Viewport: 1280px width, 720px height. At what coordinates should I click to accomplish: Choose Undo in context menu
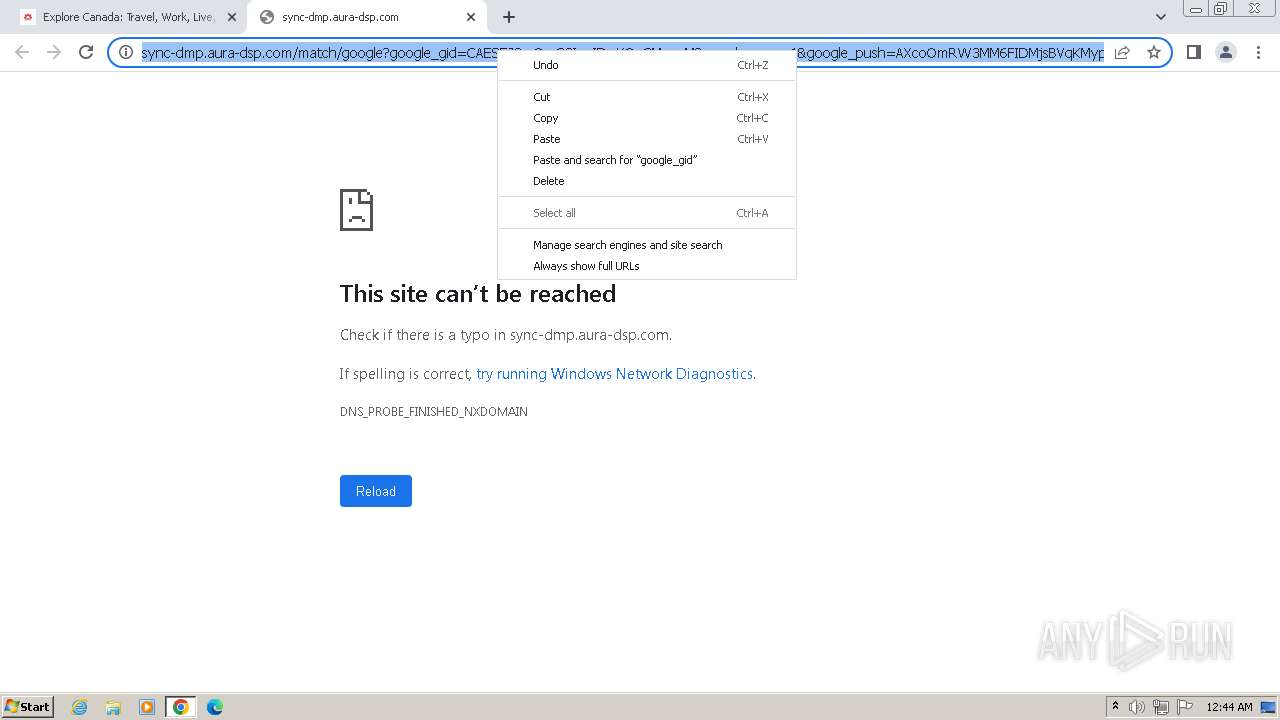click(x=647, y=65)
